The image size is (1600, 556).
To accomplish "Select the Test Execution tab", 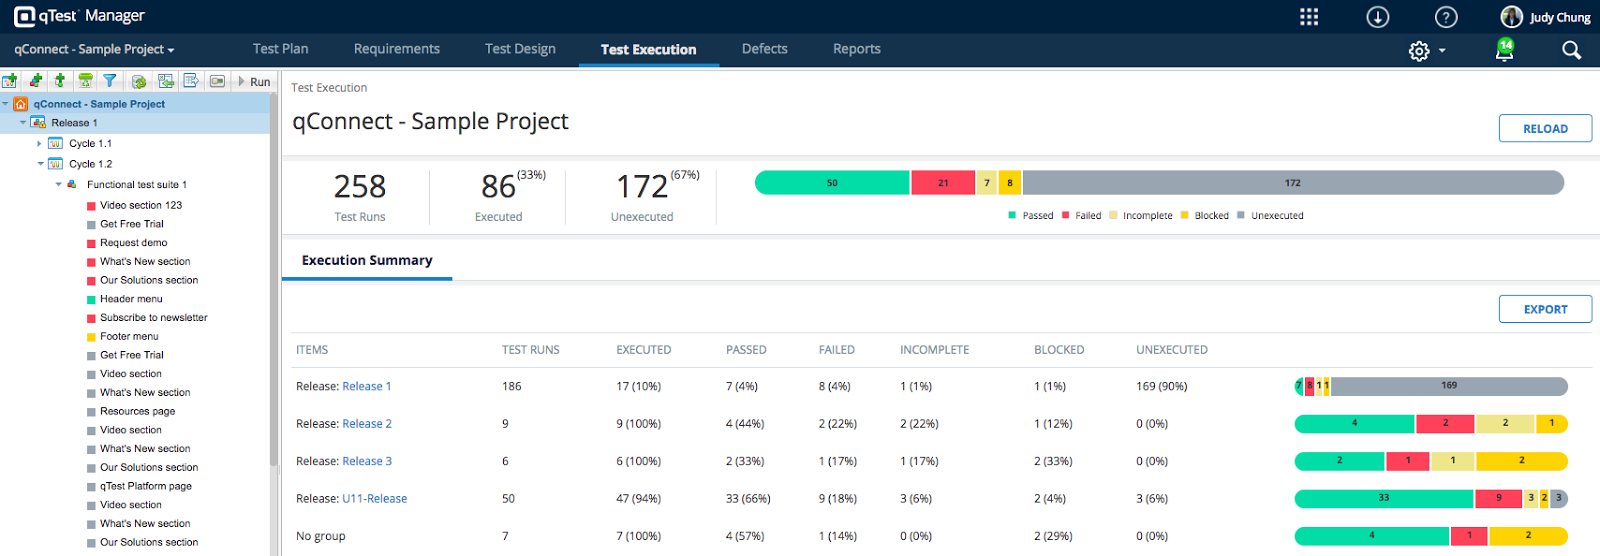I will point(649,50).
